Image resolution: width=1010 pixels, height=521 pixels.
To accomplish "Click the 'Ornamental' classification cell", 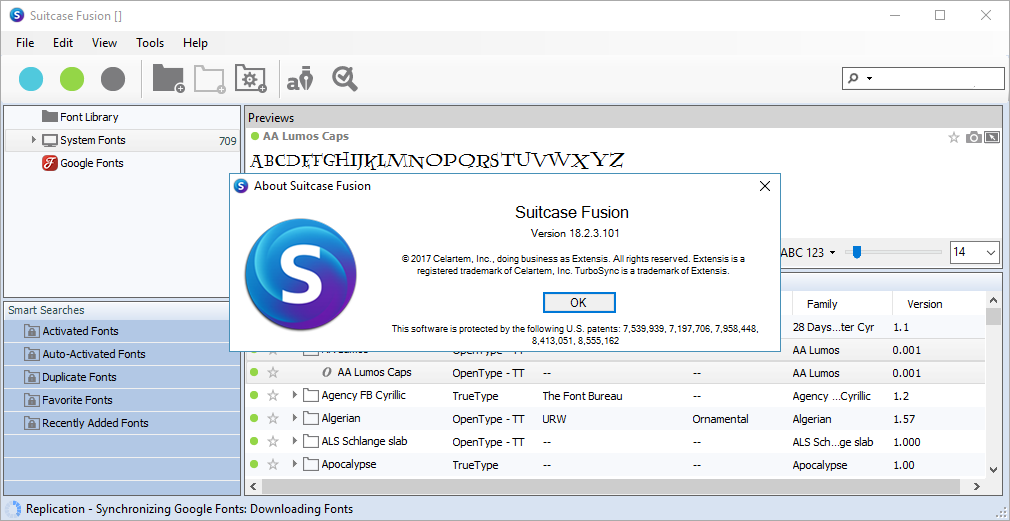I will point(720,419).
